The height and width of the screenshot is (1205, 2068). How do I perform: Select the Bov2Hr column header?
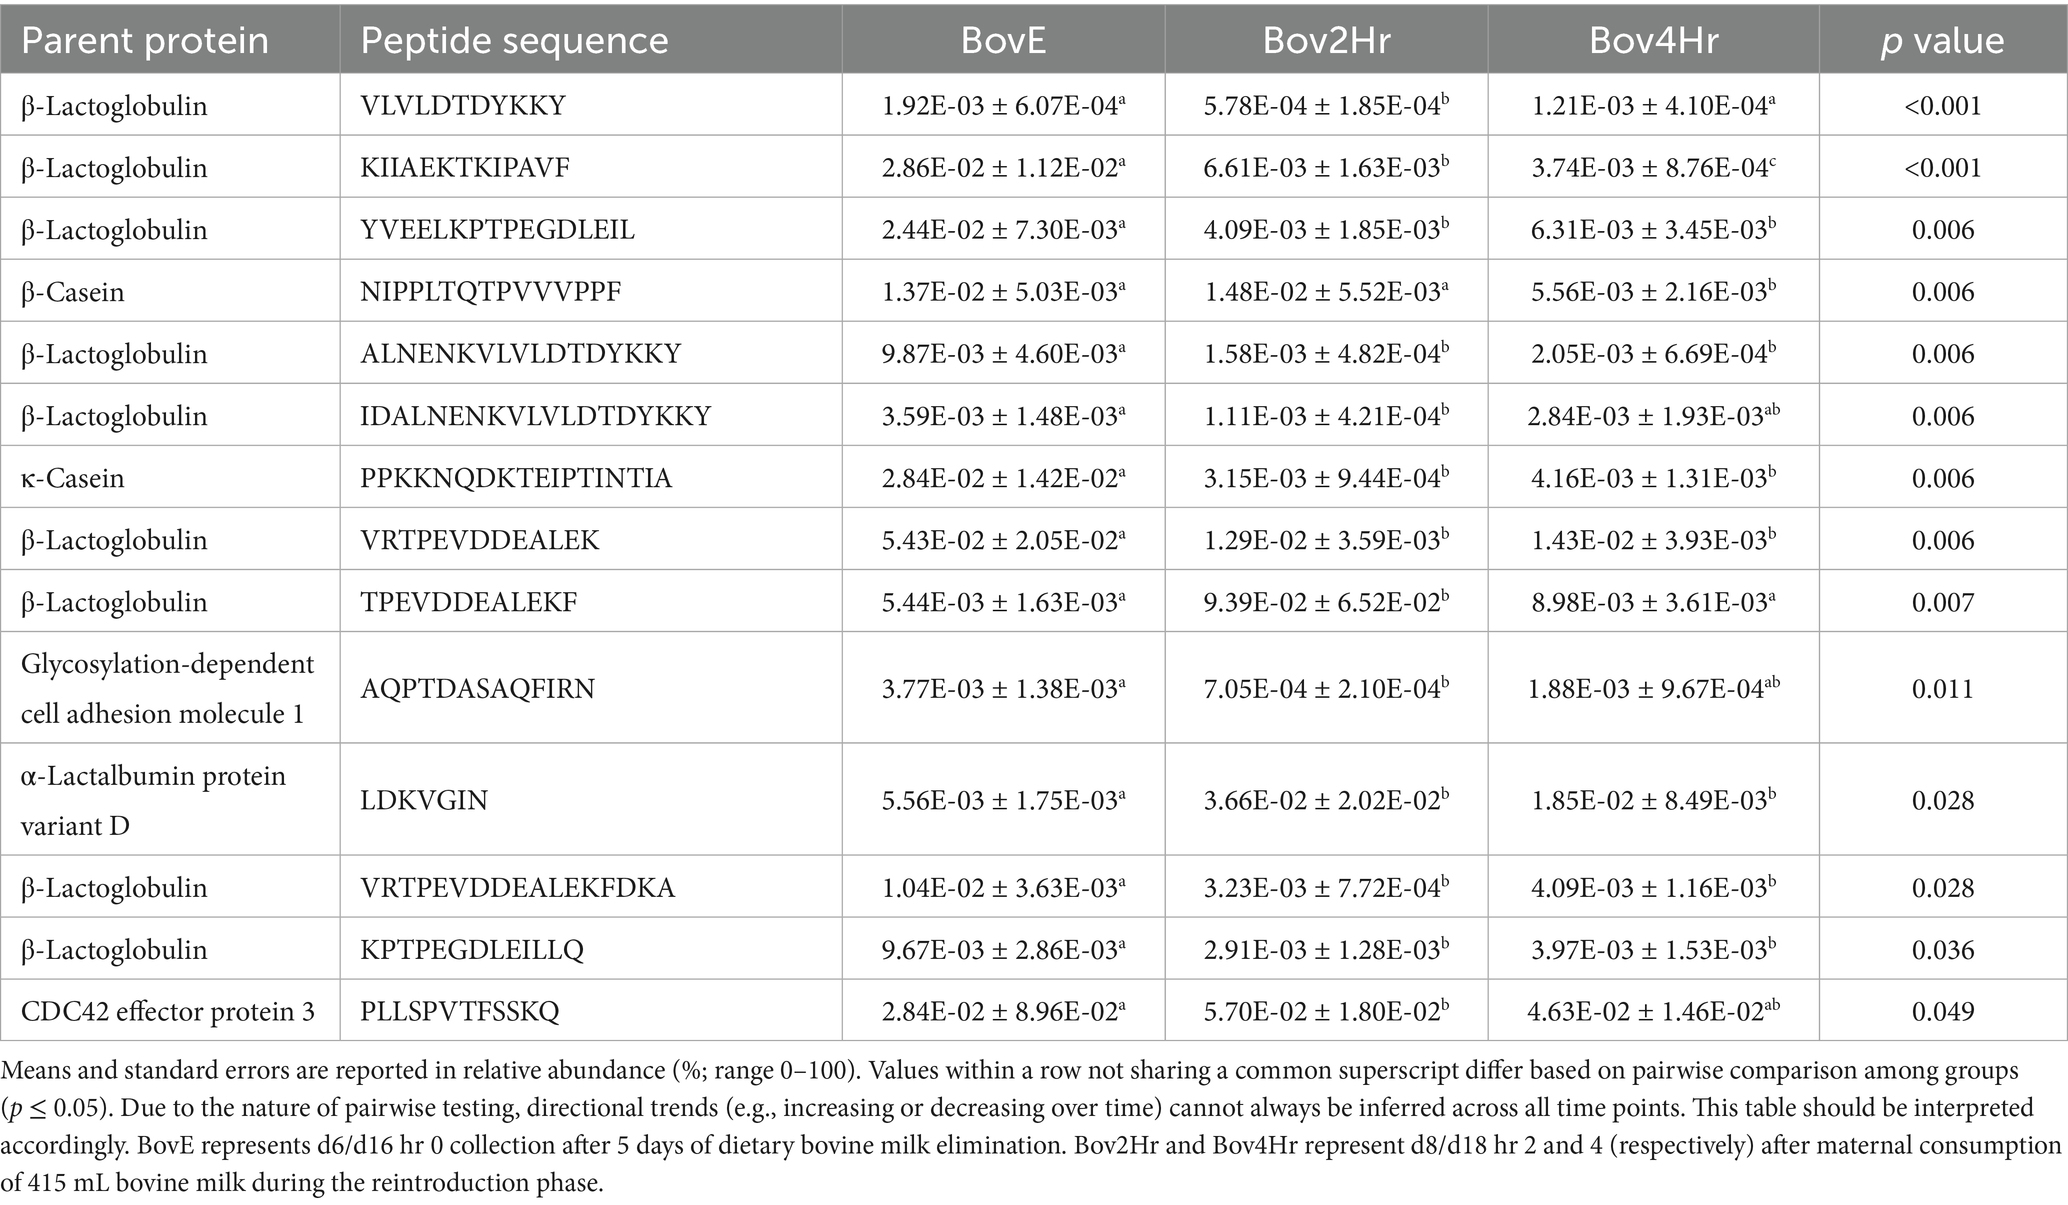(x=1326, y=40)
